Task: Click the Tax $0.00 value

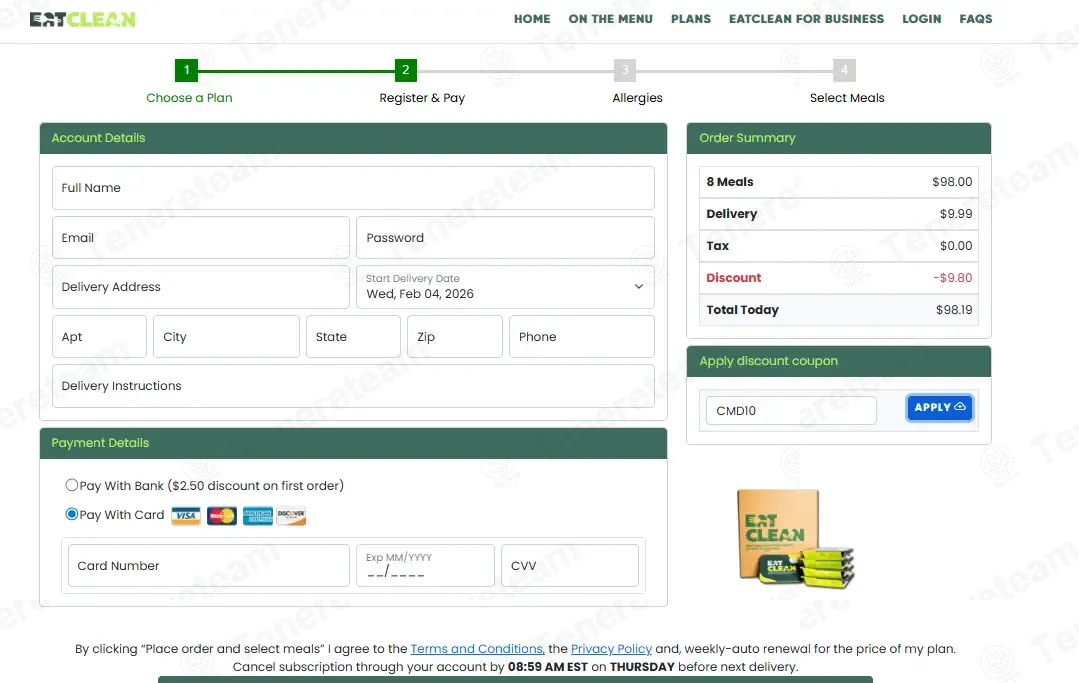Action: pos(956,246)
